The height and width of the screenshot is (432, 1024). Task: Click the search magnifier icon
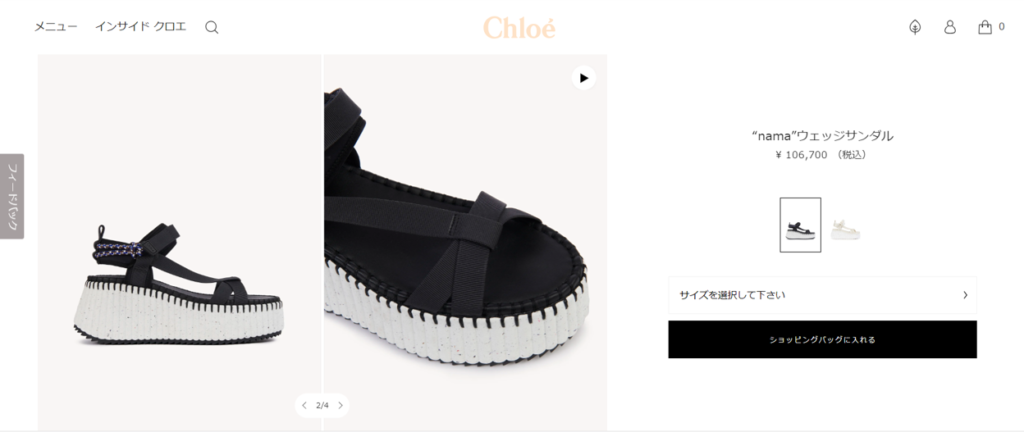[212, 27]
